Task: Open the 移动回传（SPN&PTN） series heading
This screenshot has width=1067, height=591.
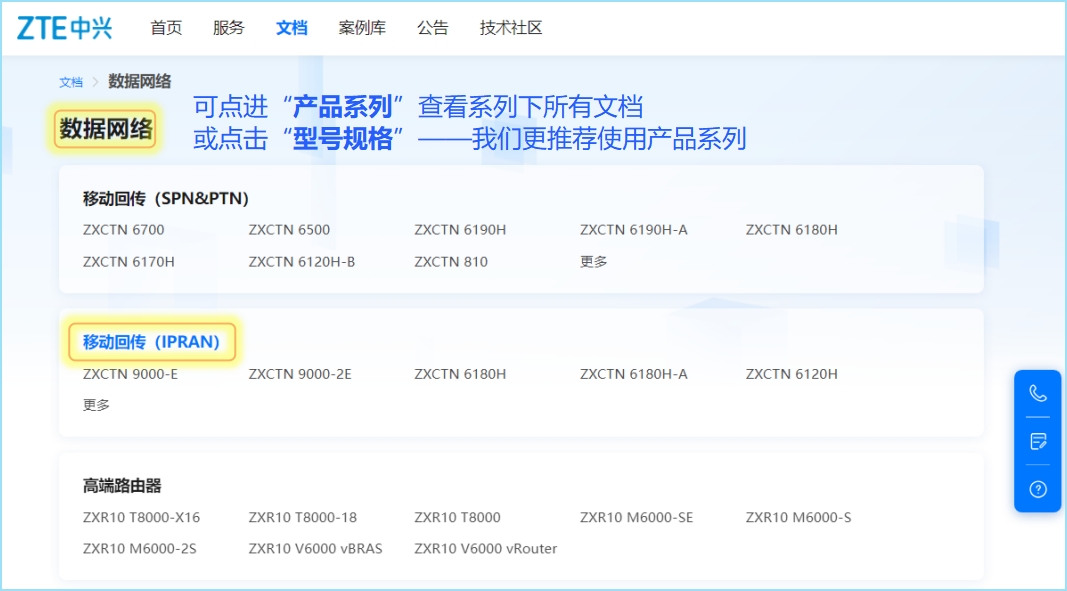Action: pos(166,198)
